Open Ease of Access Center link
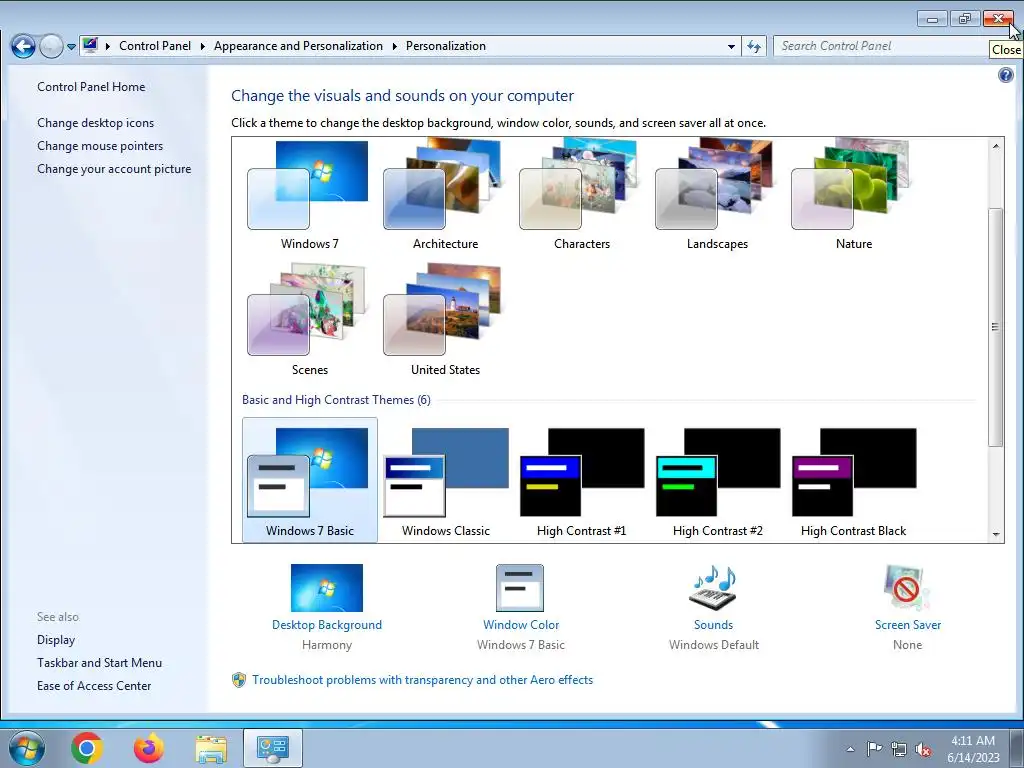The width and height of the screenshot is (1024, 768). 94,686
